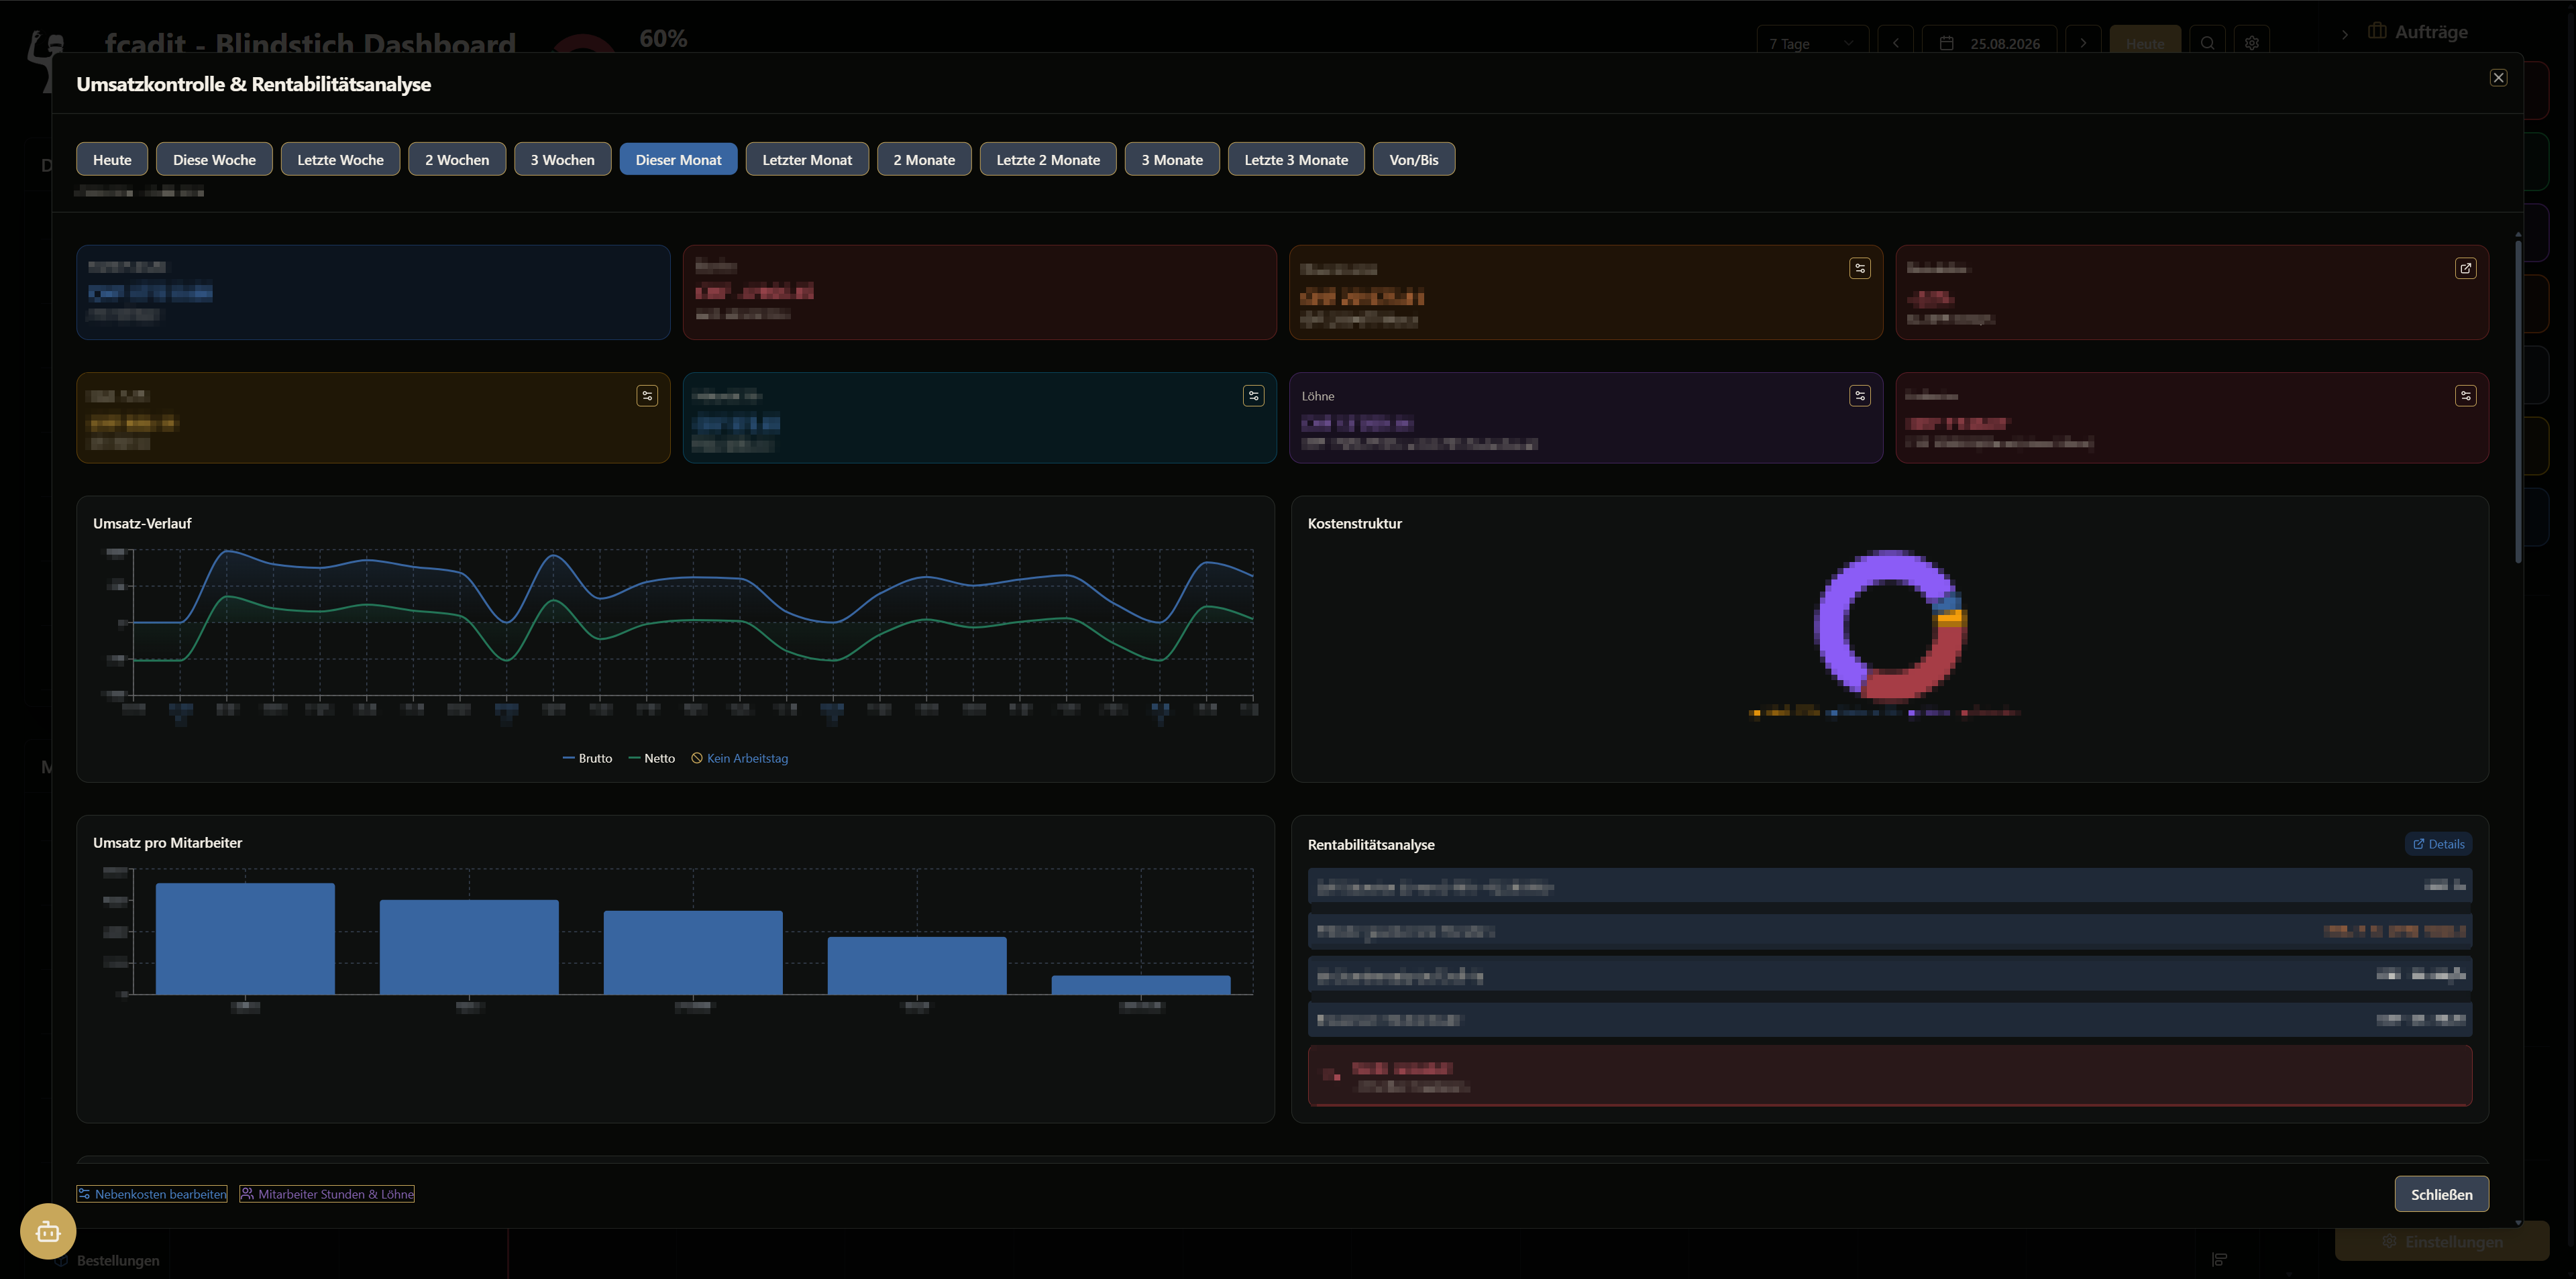Click the search icon in the background dashboard

point(2207,43)
